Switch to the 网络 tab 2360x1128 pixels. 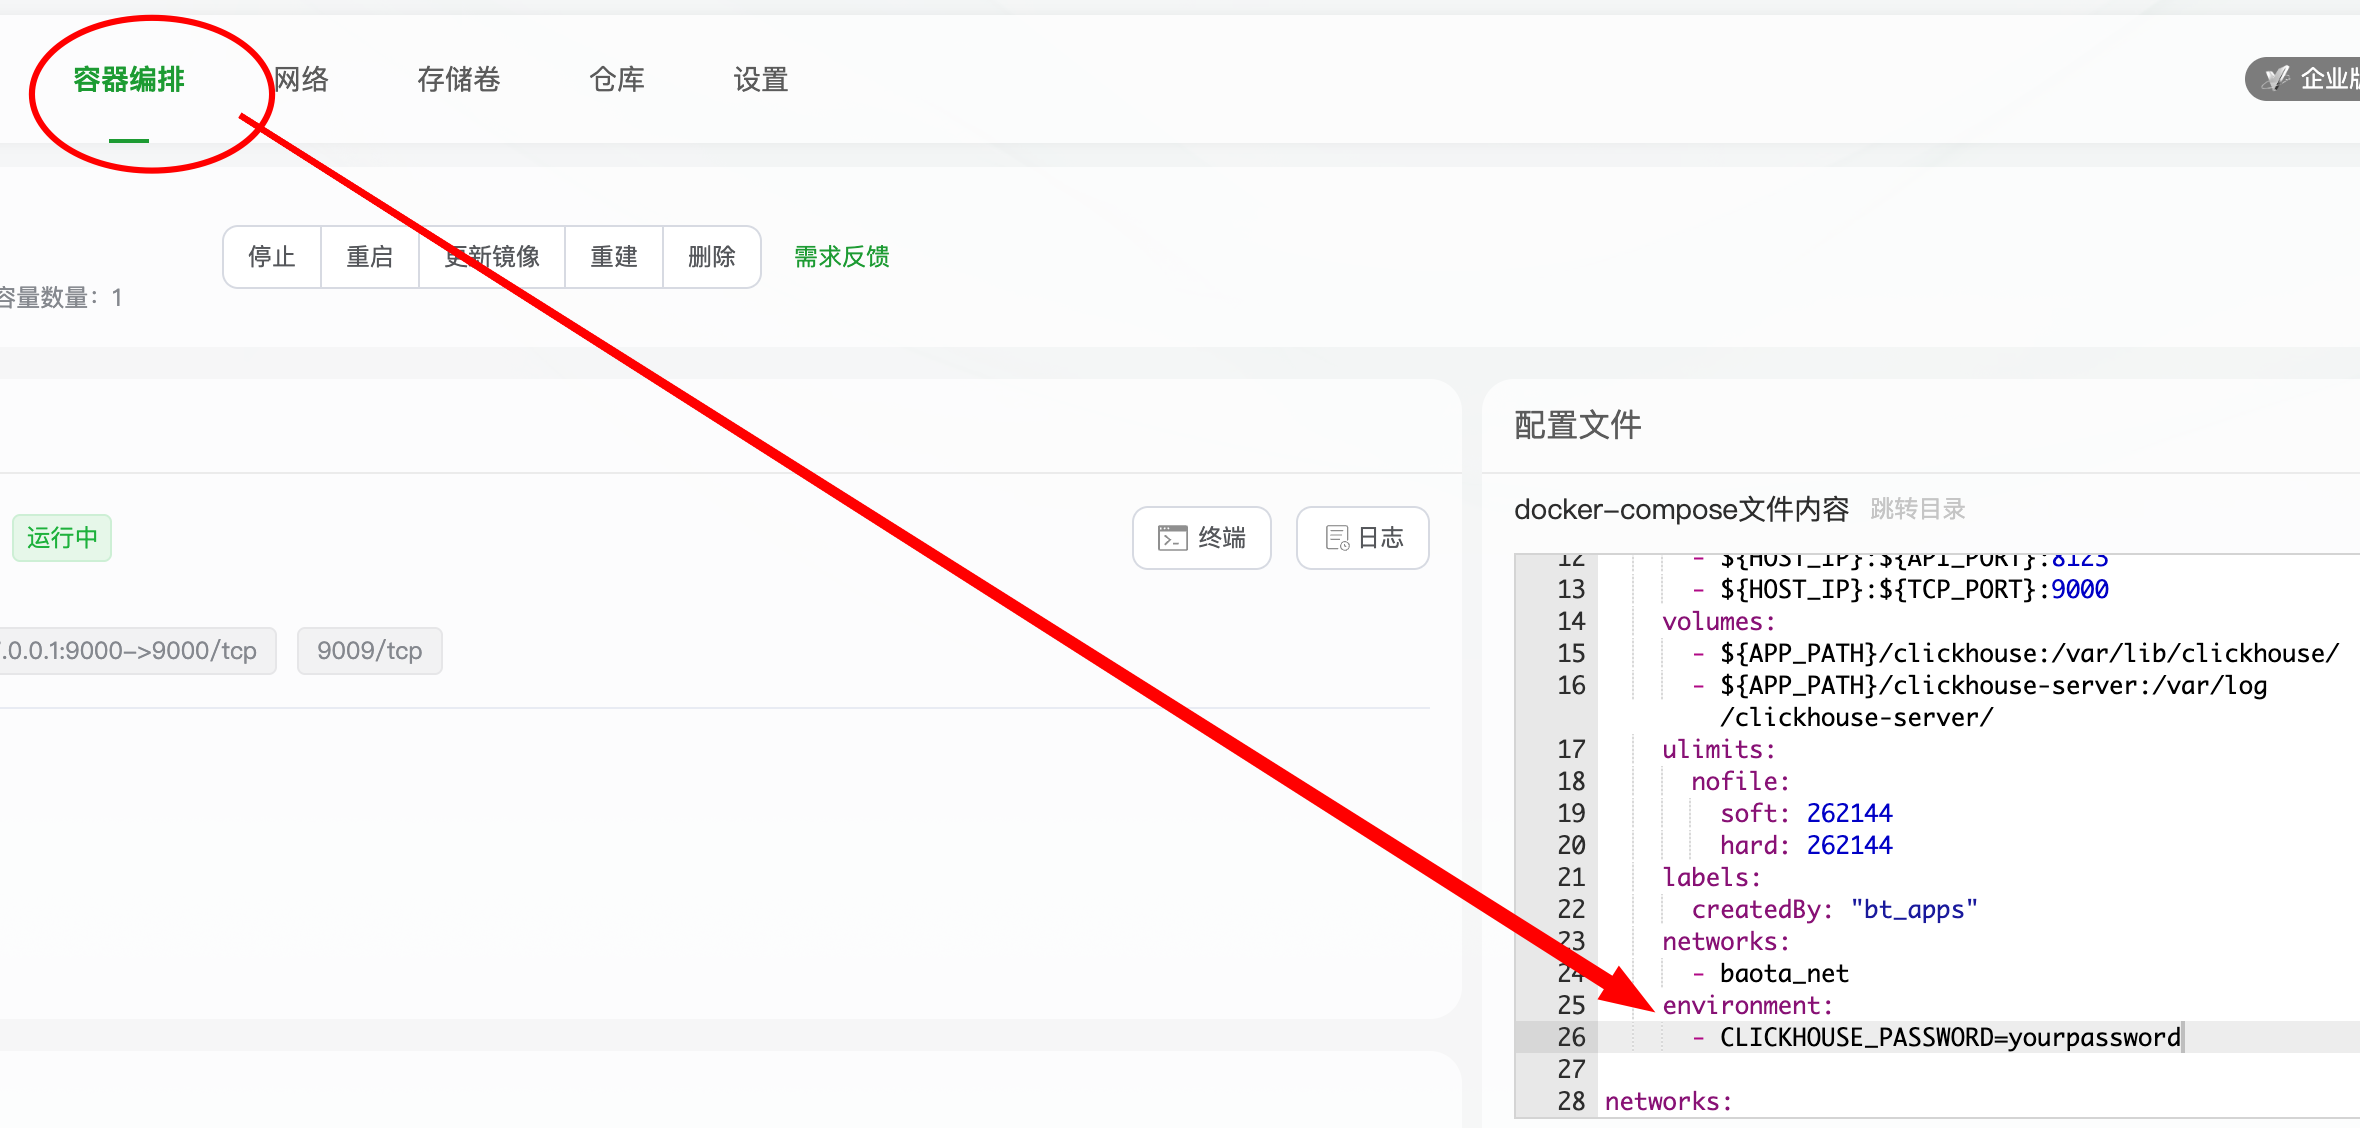[301, 80]
